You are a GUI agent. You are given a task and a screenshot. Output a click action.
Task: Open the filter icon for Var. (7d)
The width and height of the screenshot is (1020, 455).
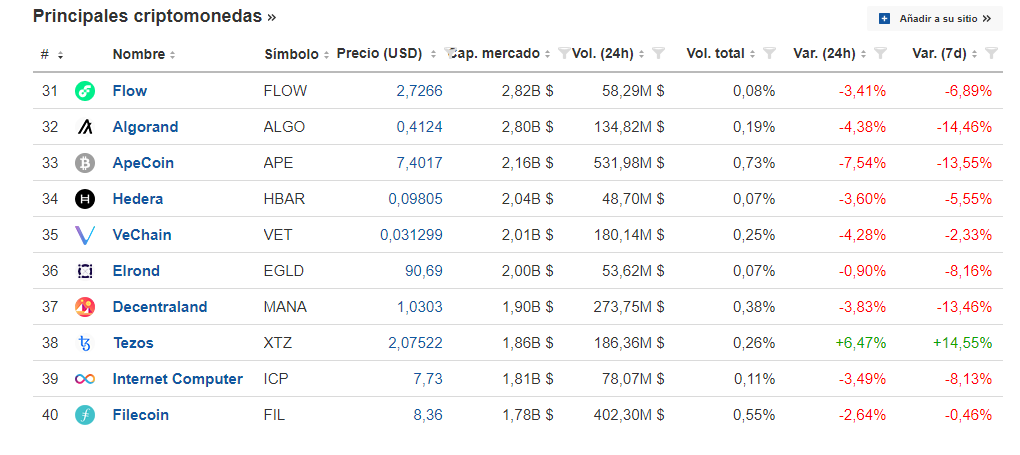tap(991, 53)
